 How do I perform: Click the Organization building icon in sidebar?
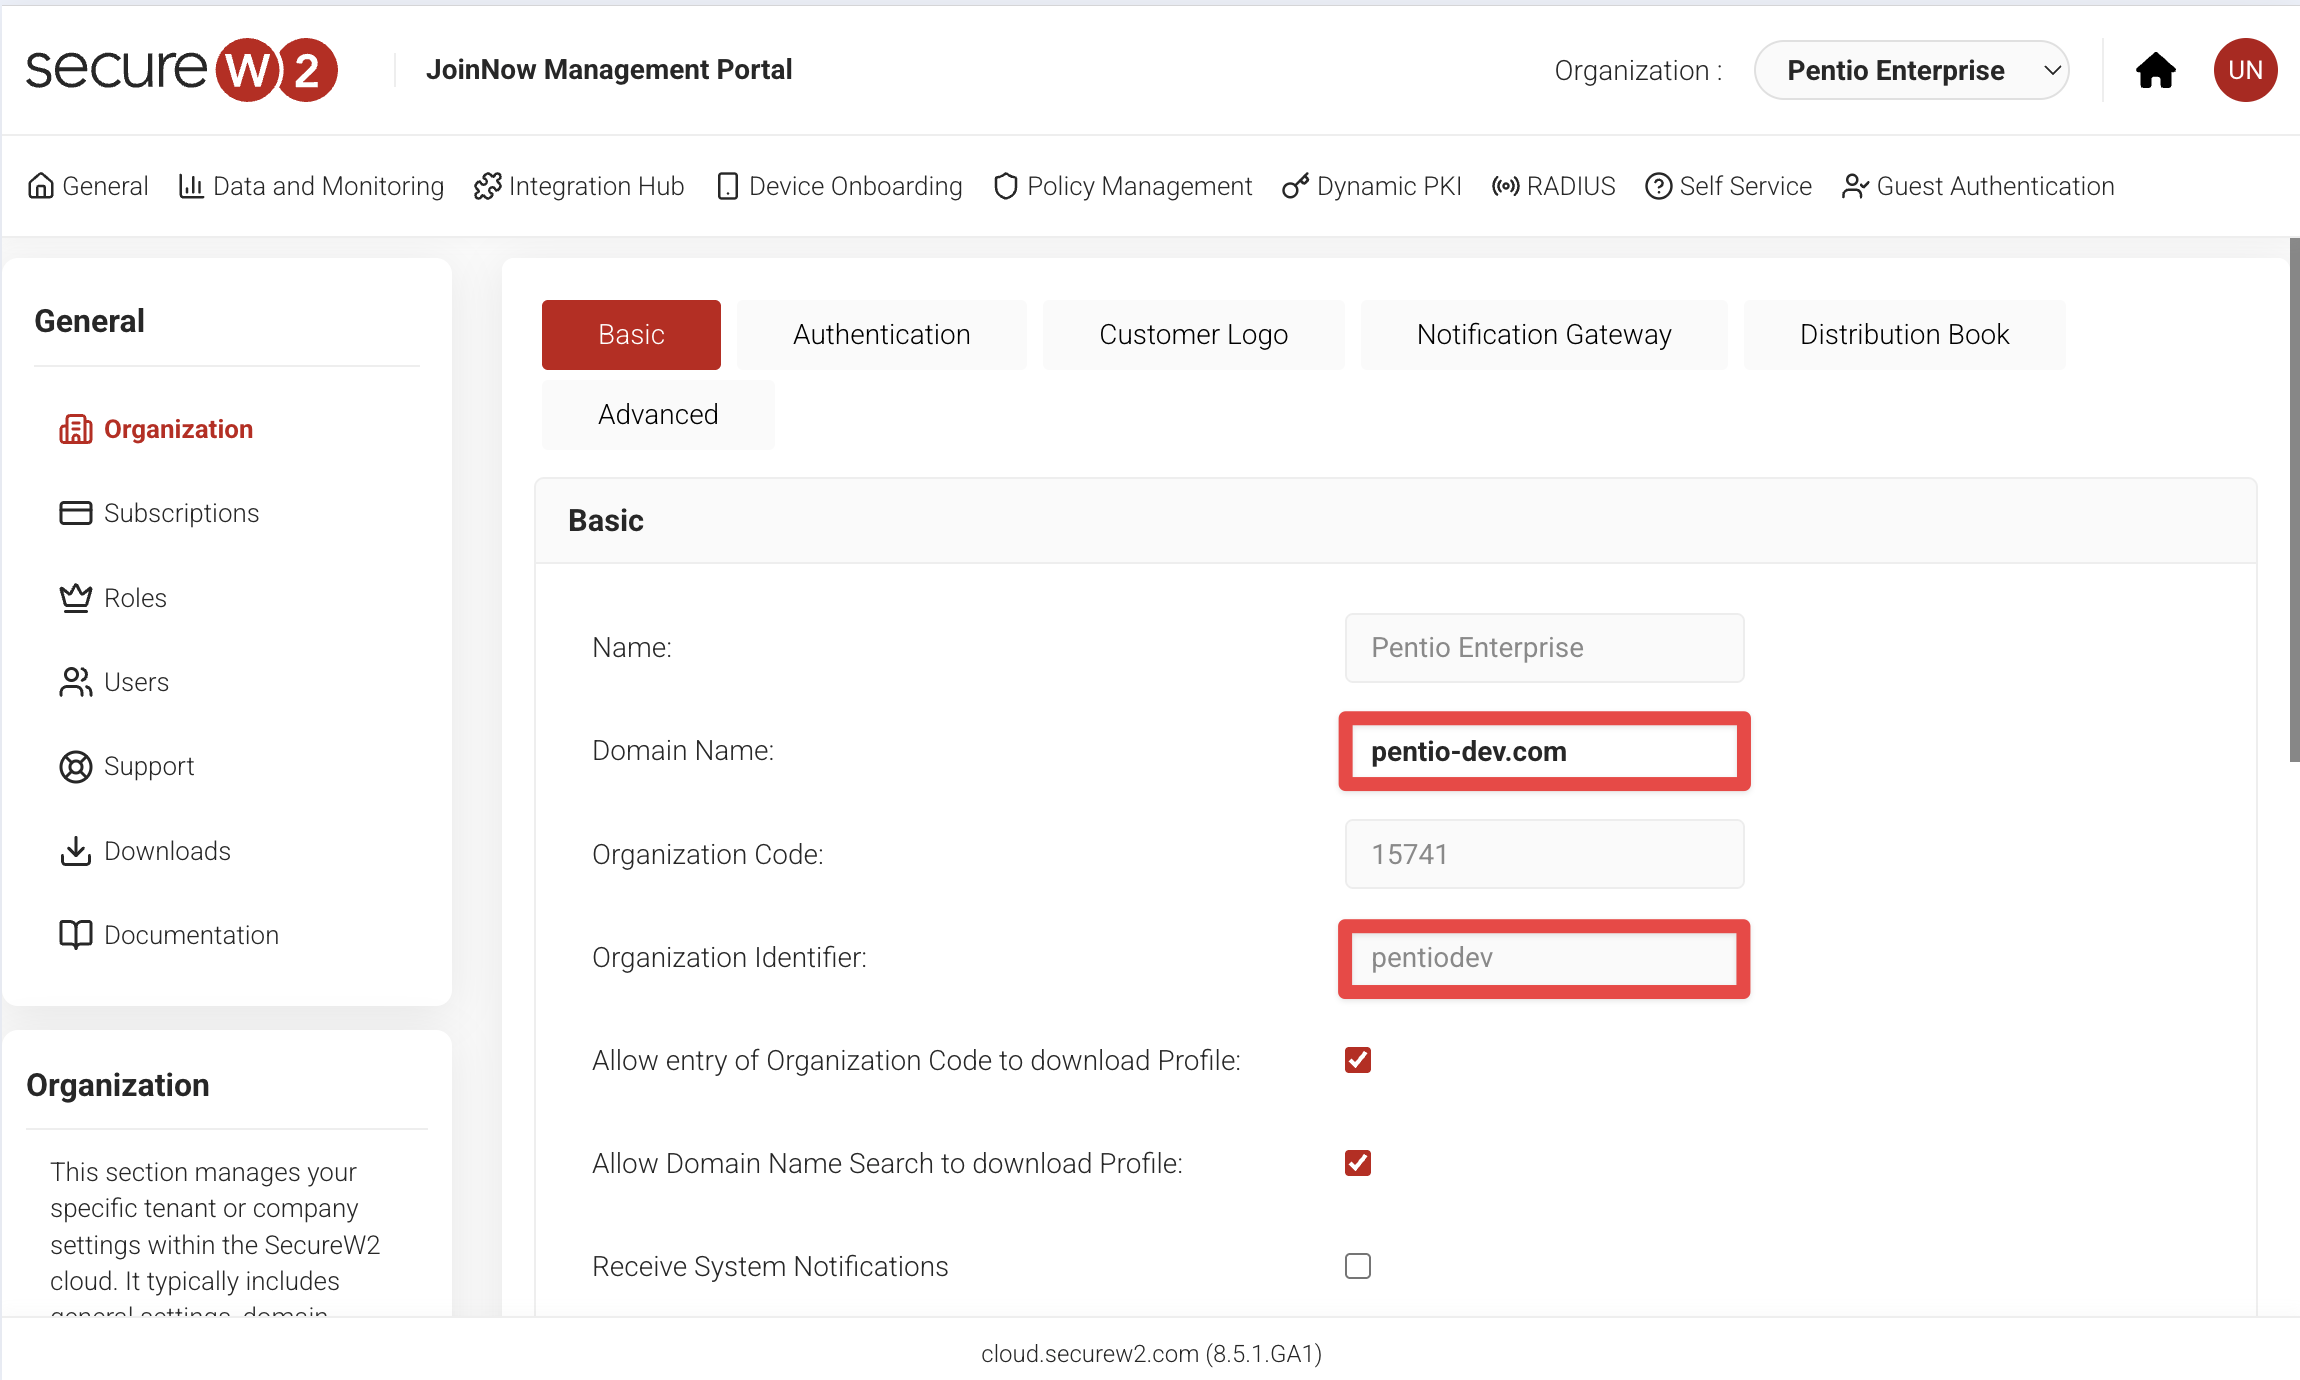pos(76,429)
